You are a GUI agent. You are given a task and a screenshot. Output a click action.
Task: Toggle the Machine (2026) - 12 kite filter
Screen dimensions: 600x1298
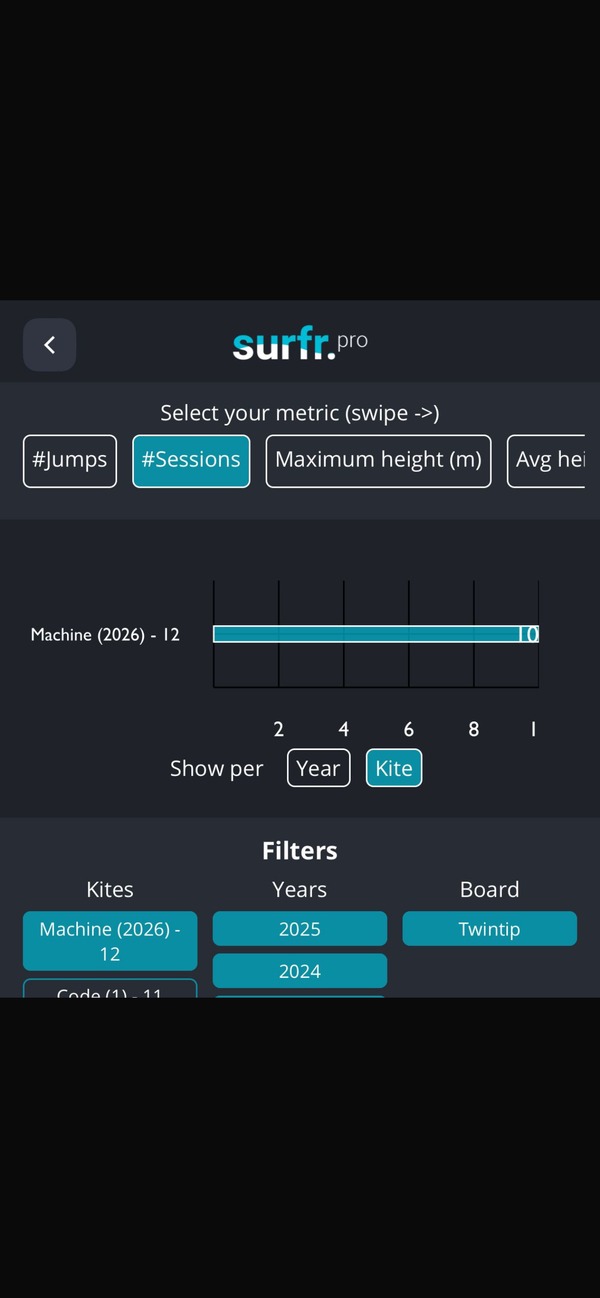110,941
